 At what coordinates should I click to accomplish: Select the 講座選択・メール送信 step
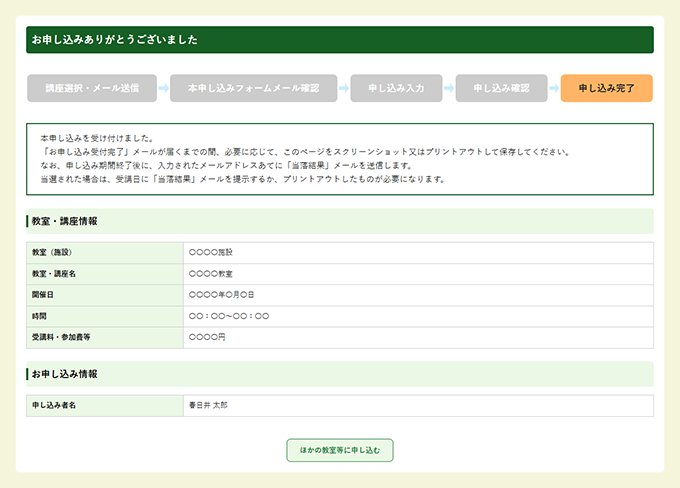pos(92,88)
